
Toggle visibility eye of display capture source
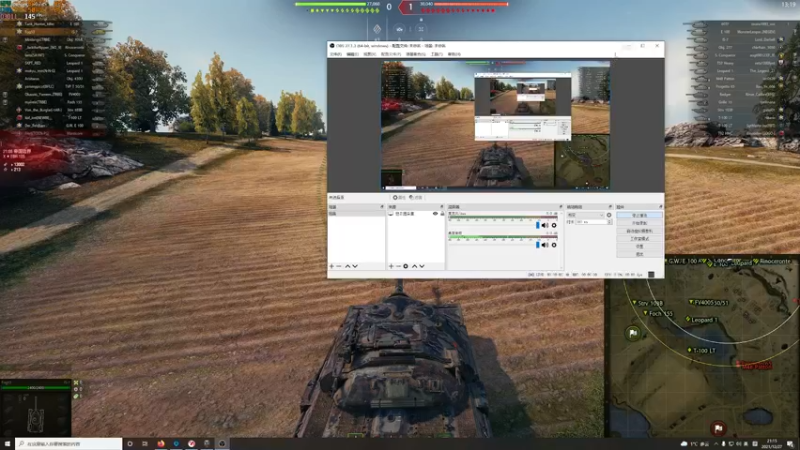[x=435, y=214]
